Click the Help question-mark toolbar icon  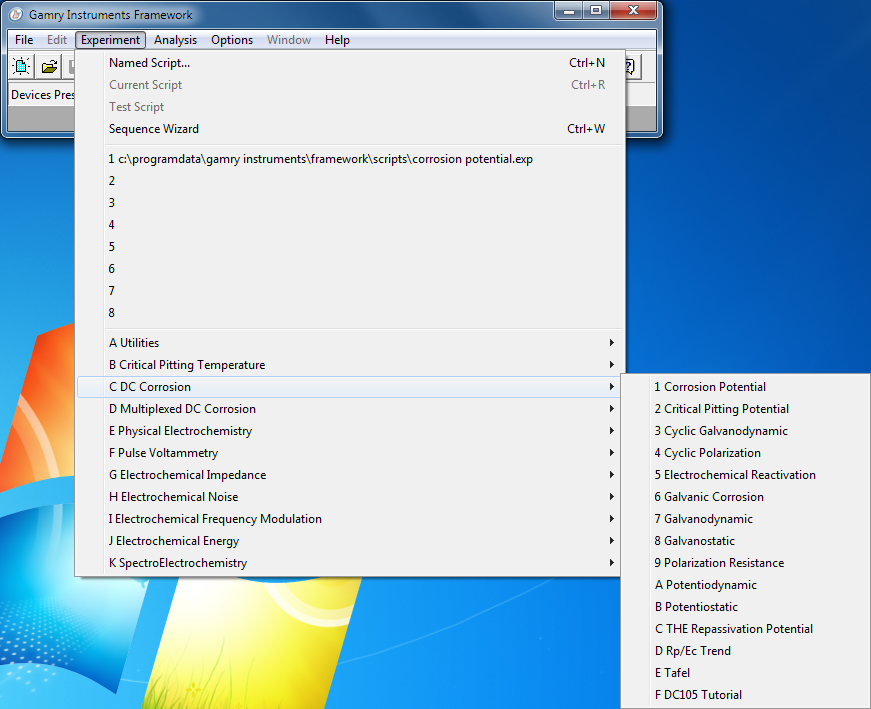[632, 67]
